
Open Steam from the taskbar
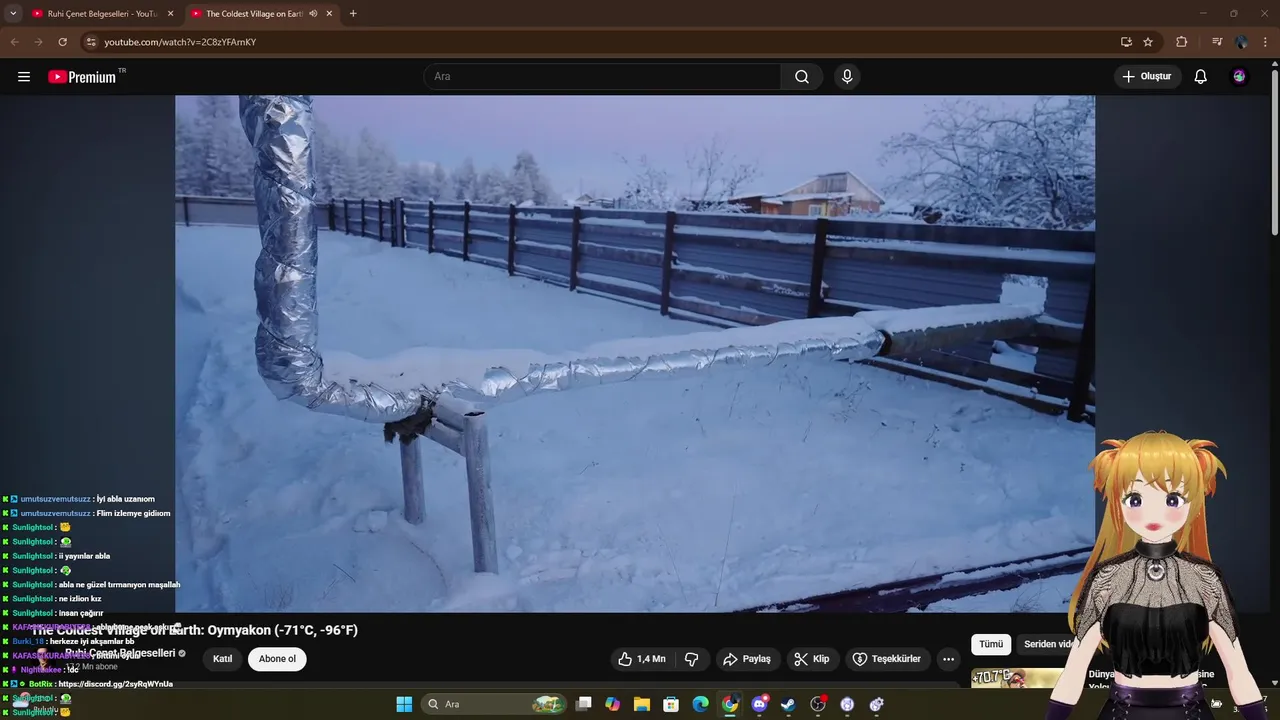(788, 704)
